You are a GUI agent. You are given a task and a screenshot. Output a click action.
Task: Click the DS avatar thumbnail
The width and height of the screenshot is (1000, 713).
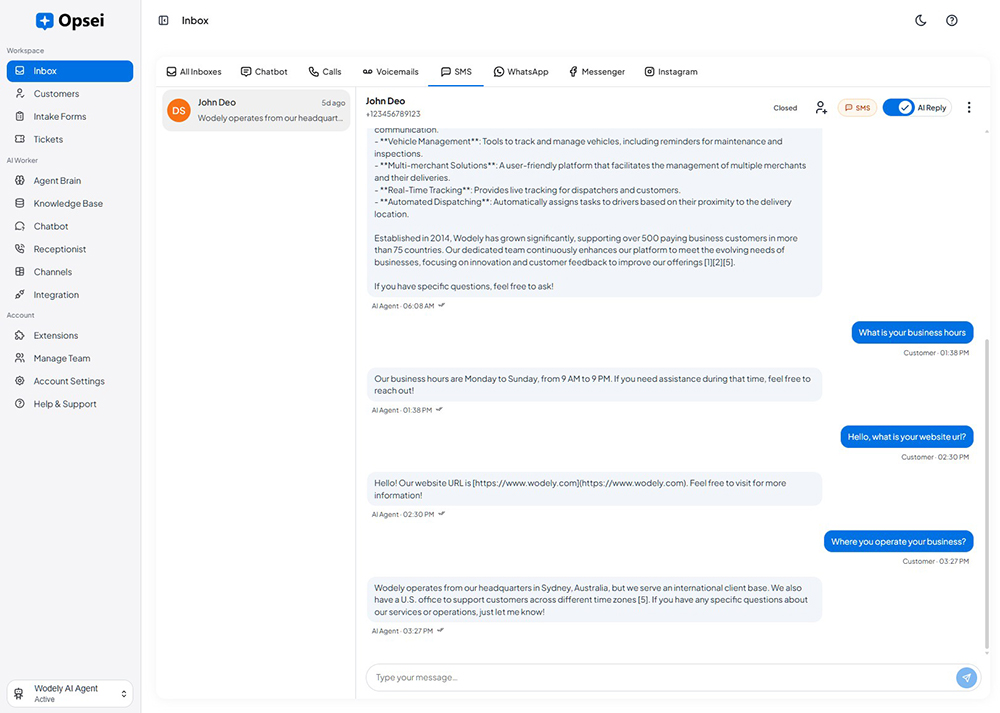point(179,110)
